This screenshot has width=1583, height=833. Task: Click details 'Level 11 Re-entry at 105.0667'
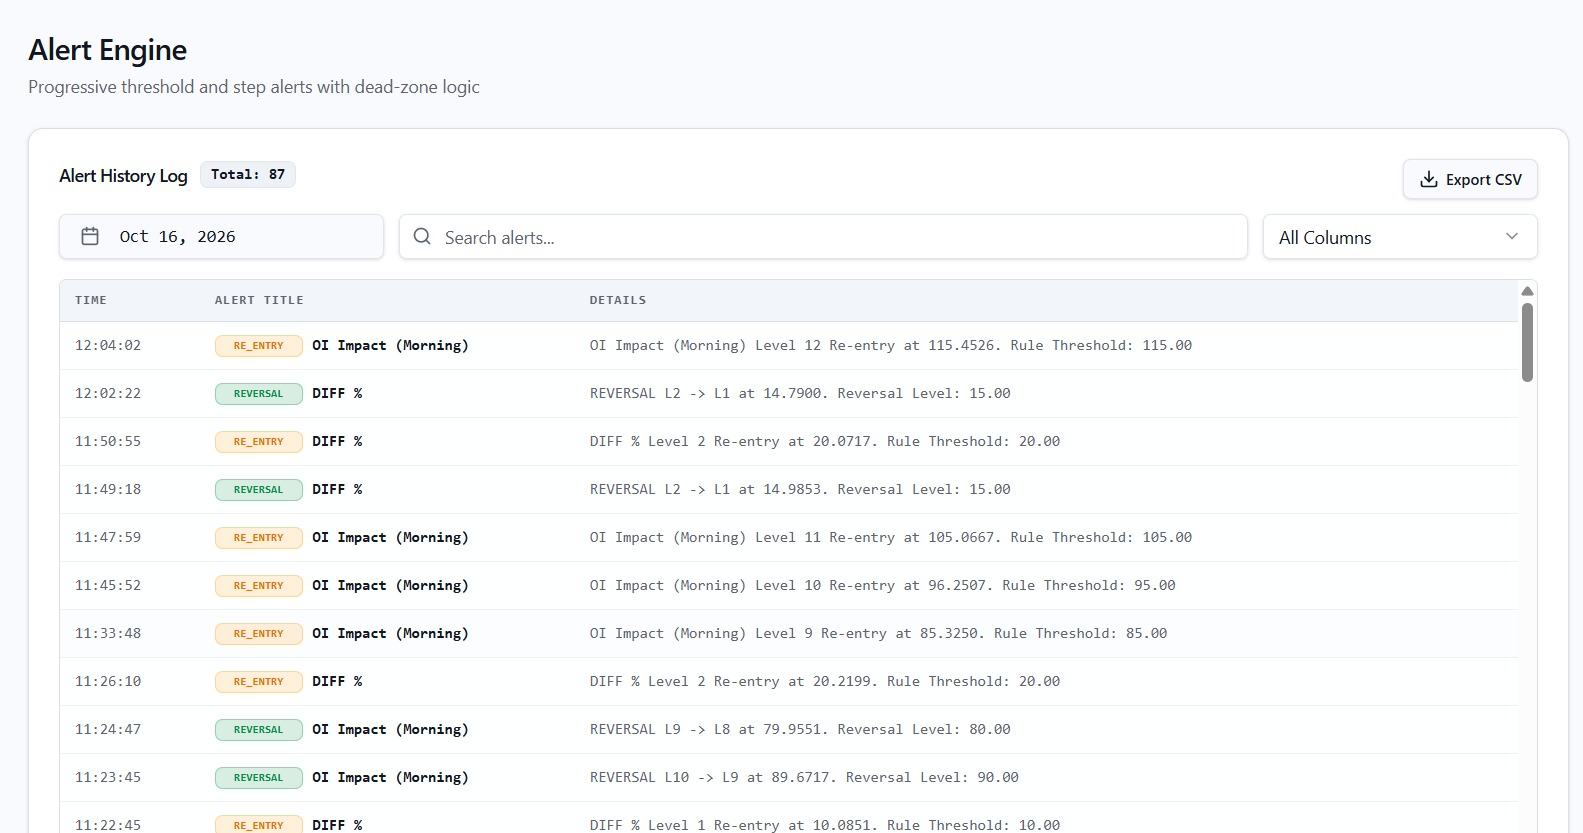tap(875, 538)
